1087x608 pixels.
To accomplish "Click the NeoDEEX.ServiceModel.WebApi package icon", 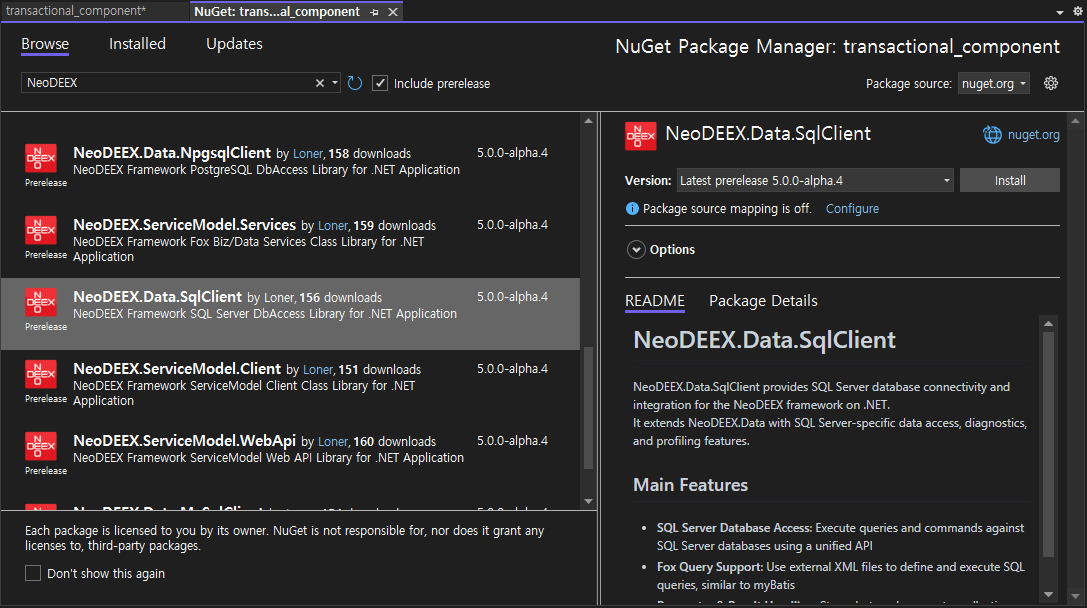I will 40,447.
